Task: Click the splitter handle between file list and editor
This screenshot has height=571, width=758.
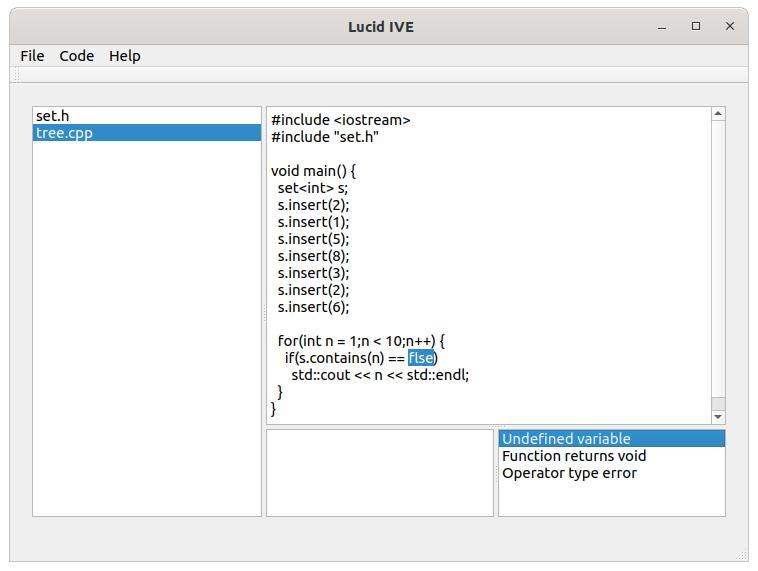Action: 264,311
